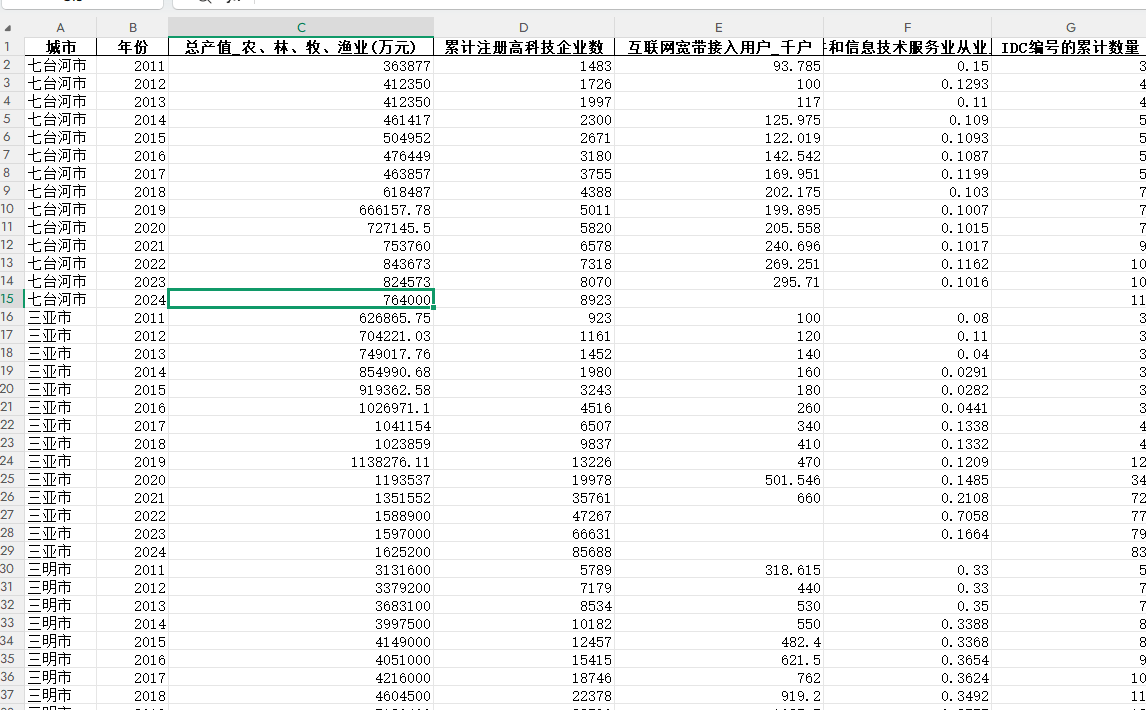The height and width of the screenshot is (710, 1146).
Task: Select cell 666157.78
Action: [x=300, y=210]
